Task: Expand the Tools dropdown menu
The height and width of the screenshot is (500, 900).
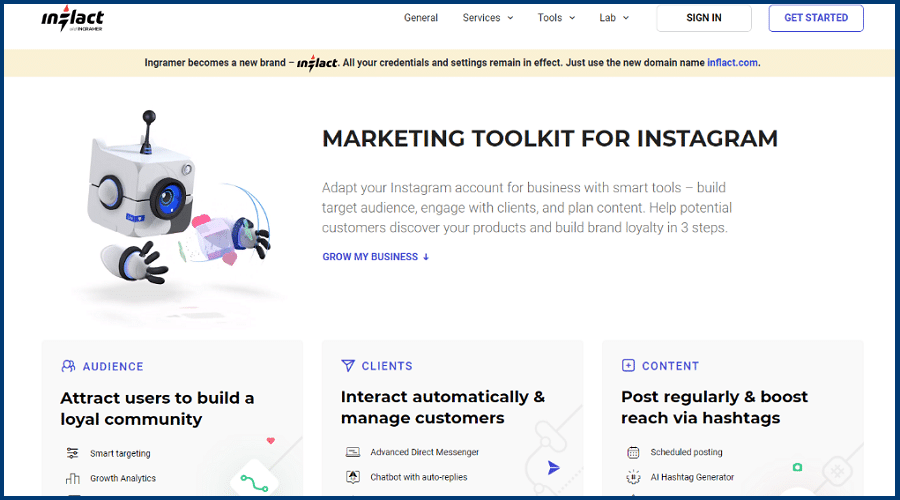Action: pyautogui.click(x=556, y=18)
